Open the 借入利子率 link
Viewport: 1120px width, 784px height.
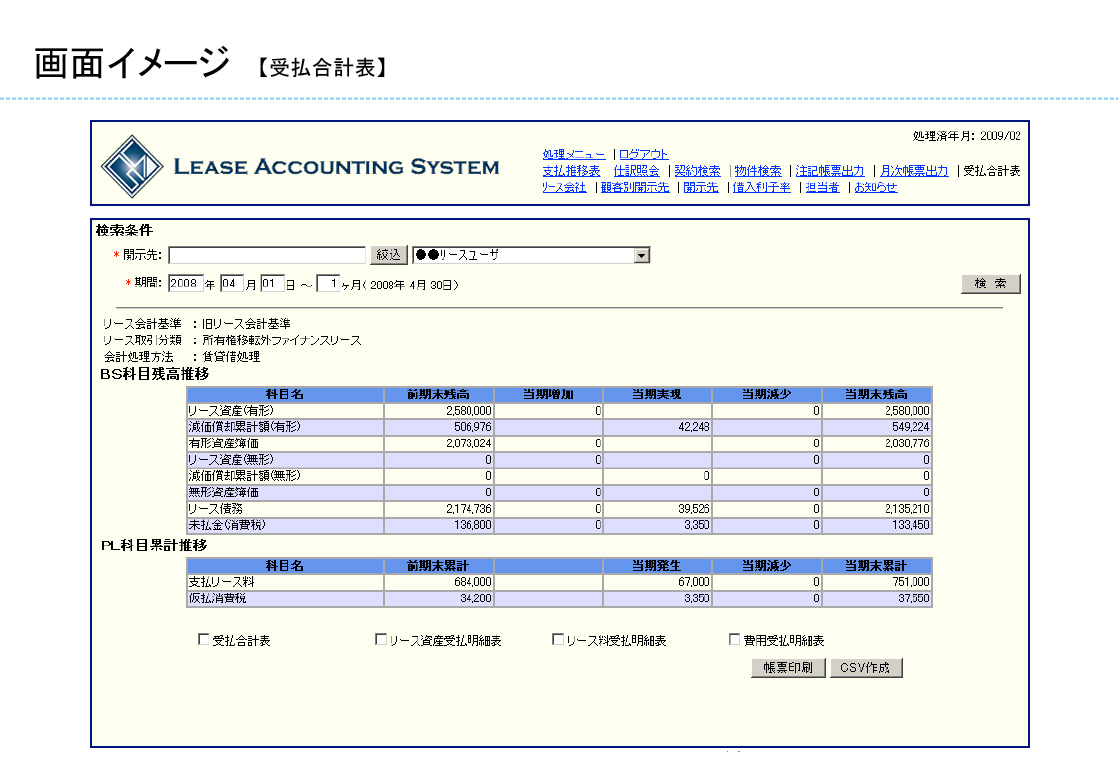point(761,187)
